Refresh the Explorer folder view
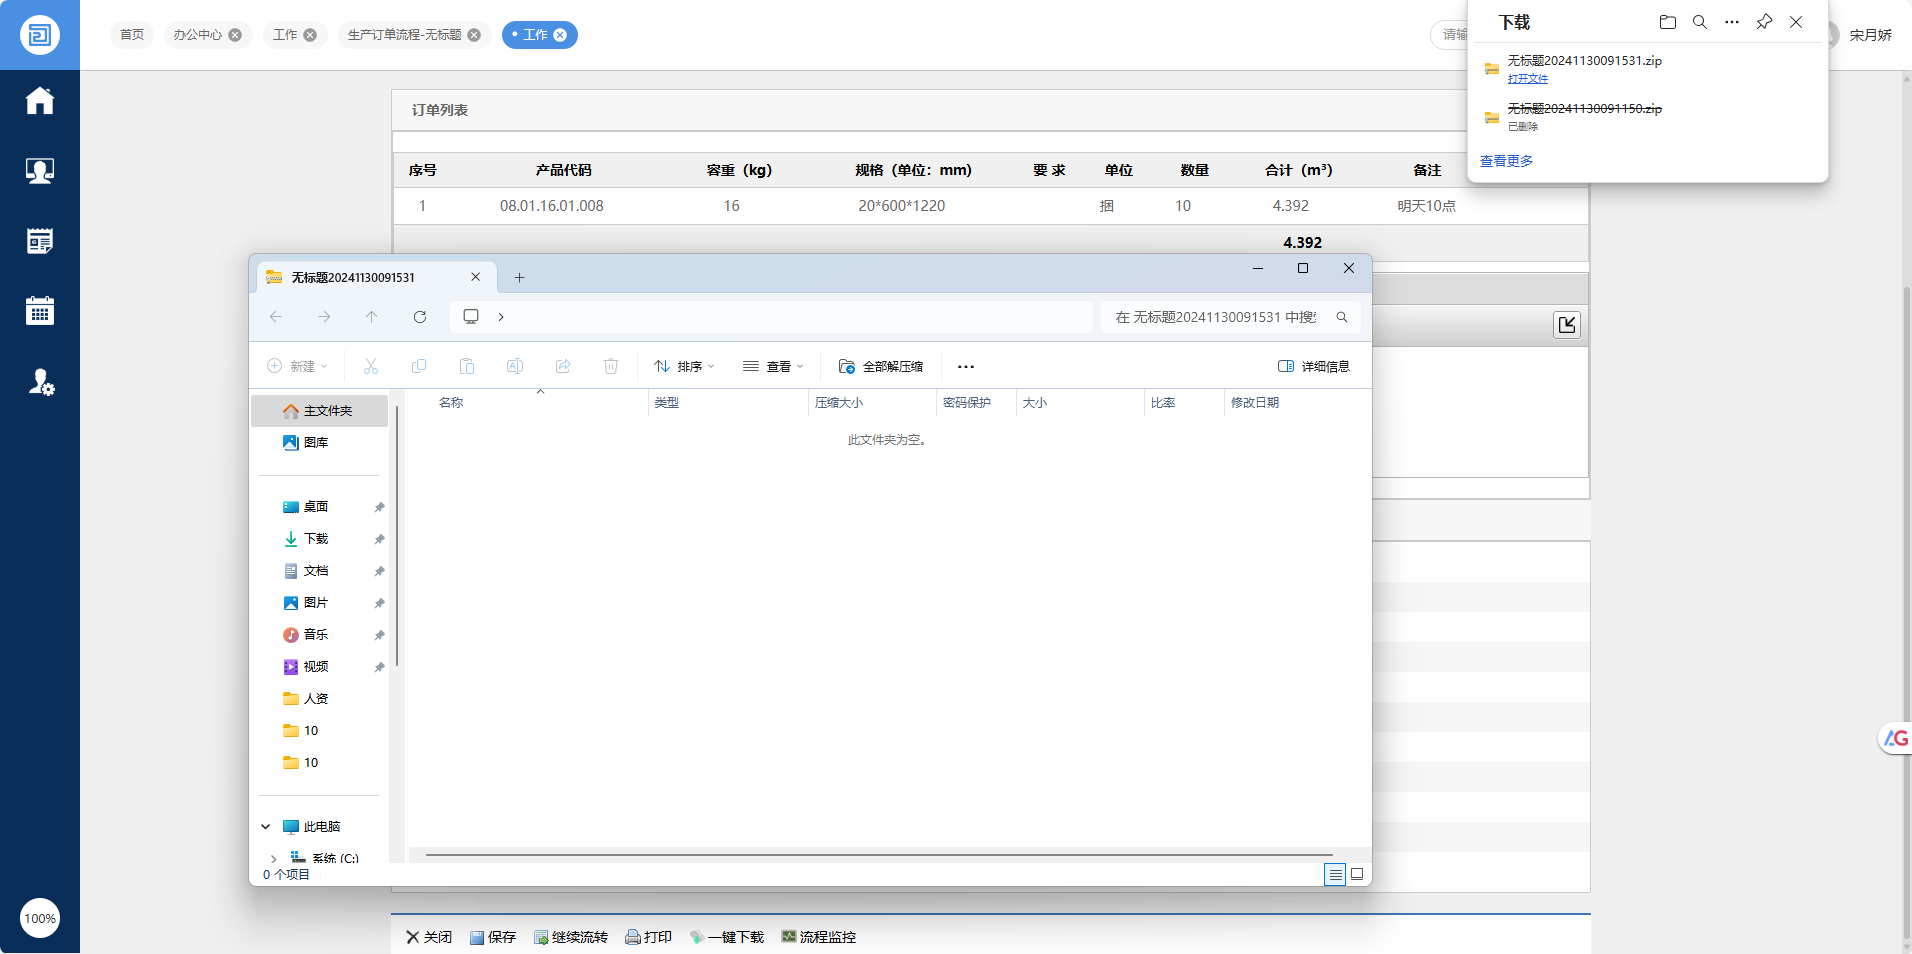 click(x=420, y=317)
